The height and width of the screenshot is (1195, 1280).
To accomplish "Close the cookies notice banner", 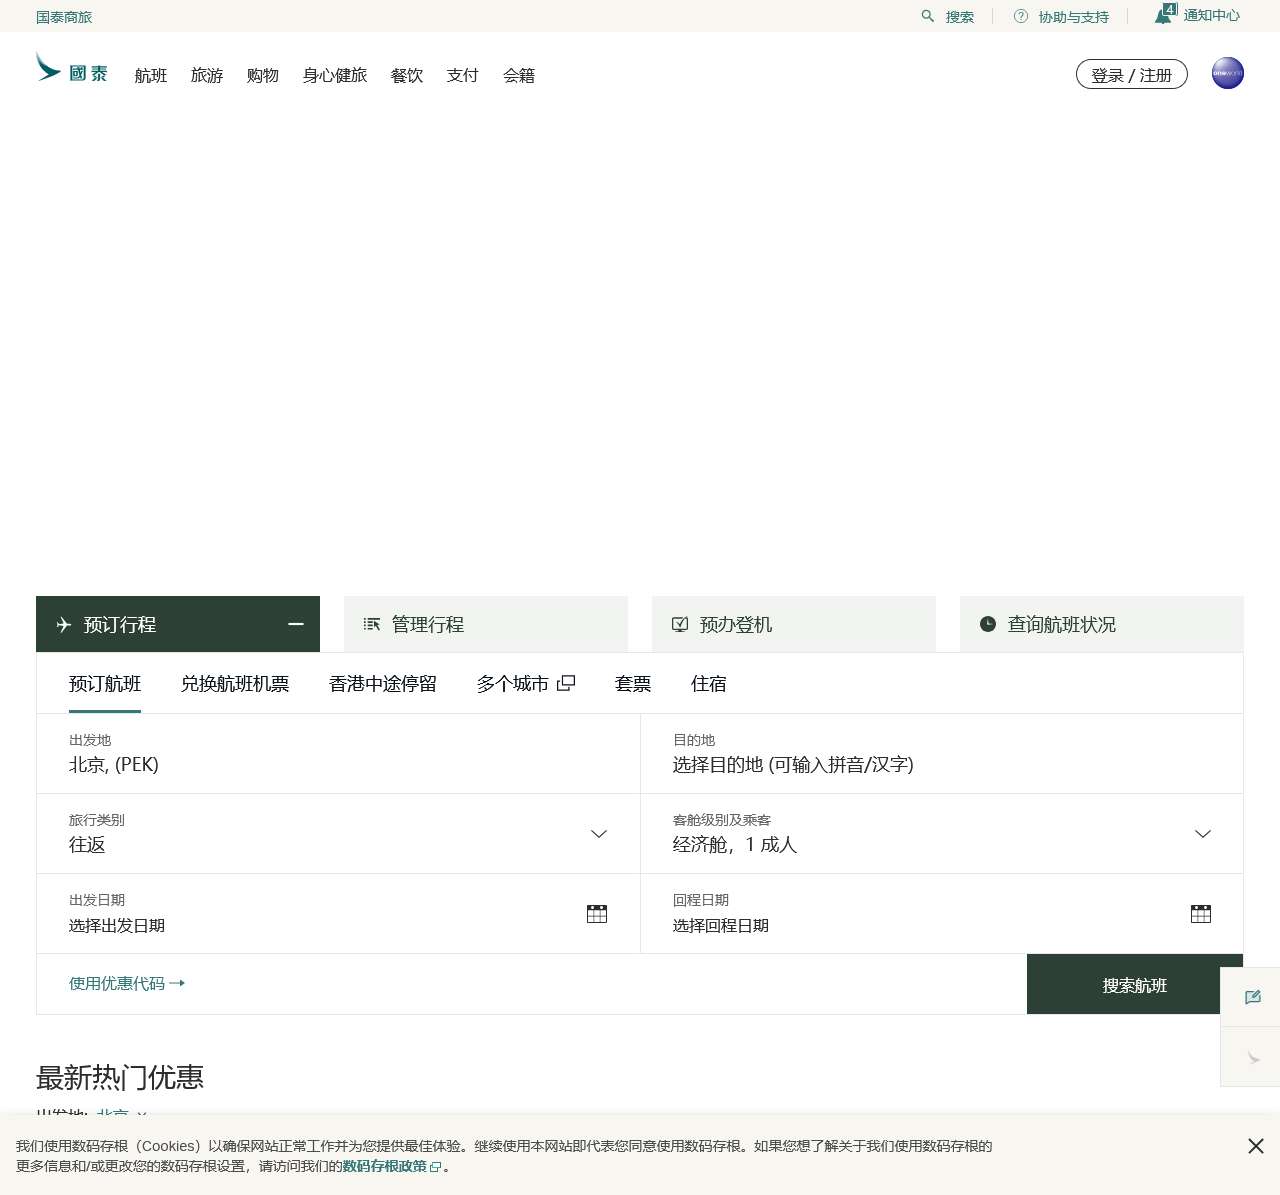I will coord(1256,1146).
